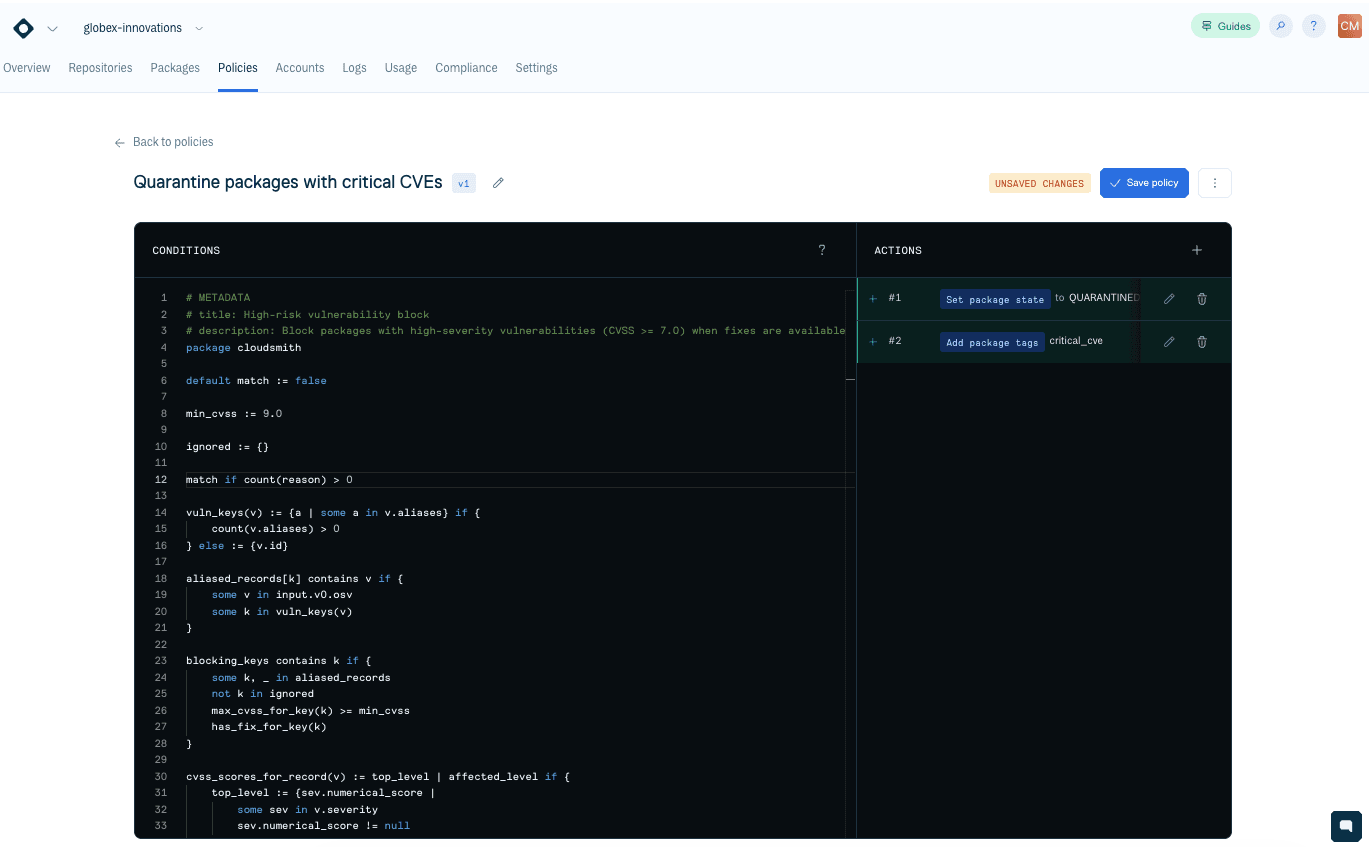Click the Set package state label
1369x847 pixels.
995,299
